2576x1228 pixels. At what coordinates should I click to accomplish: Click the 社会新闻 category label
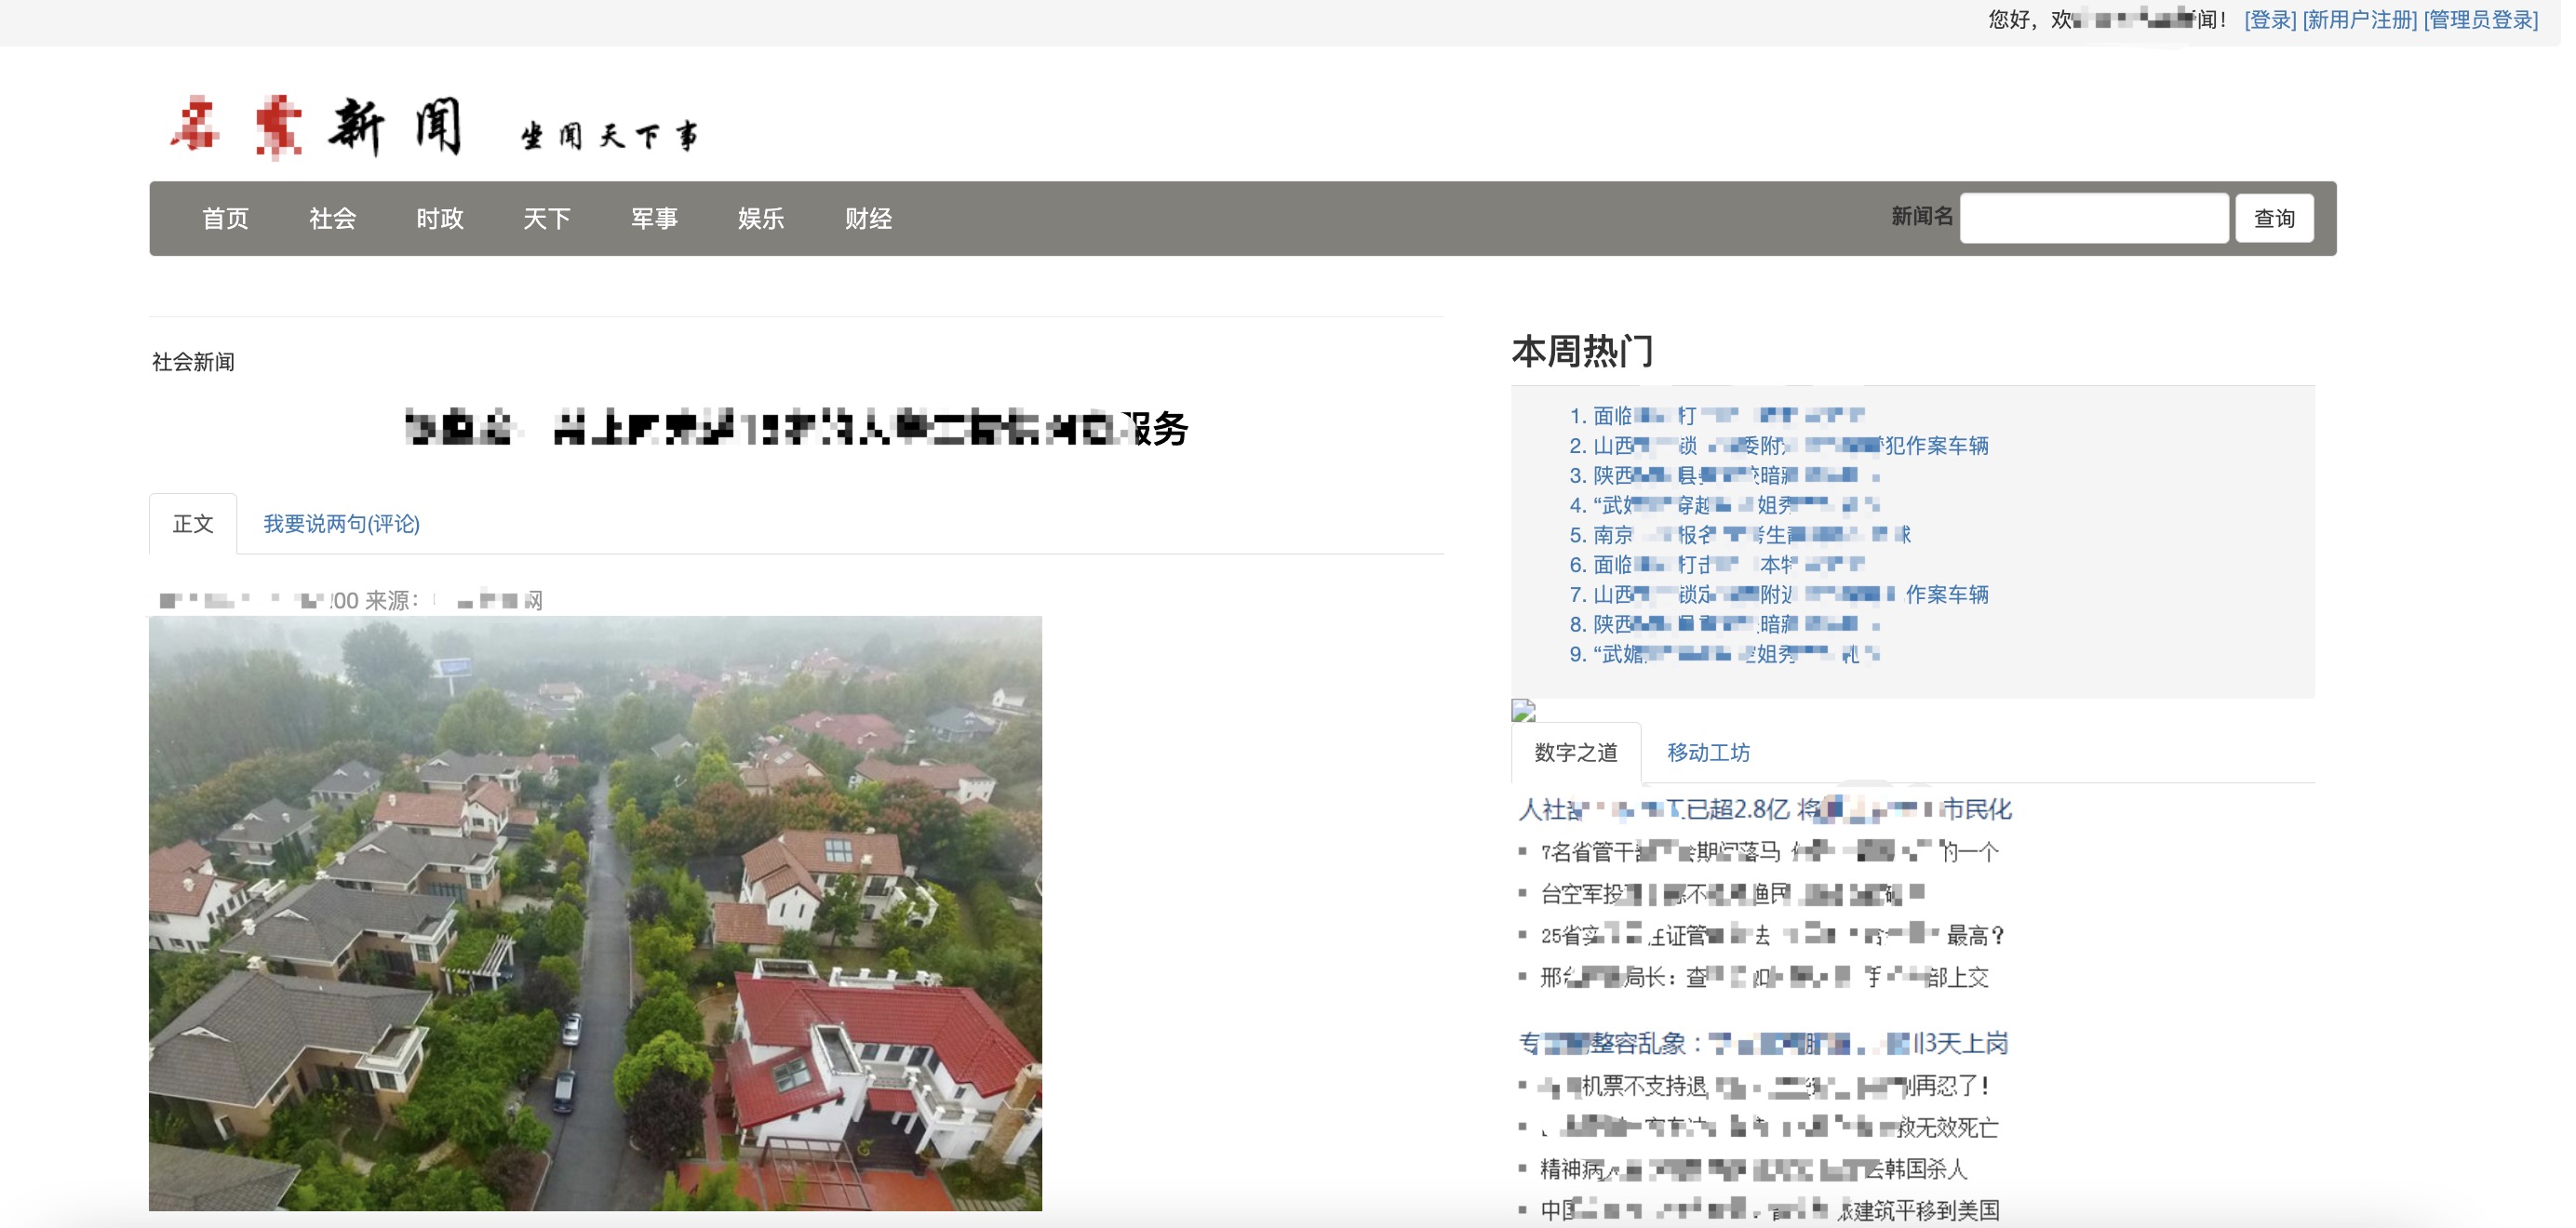point(193,363)
